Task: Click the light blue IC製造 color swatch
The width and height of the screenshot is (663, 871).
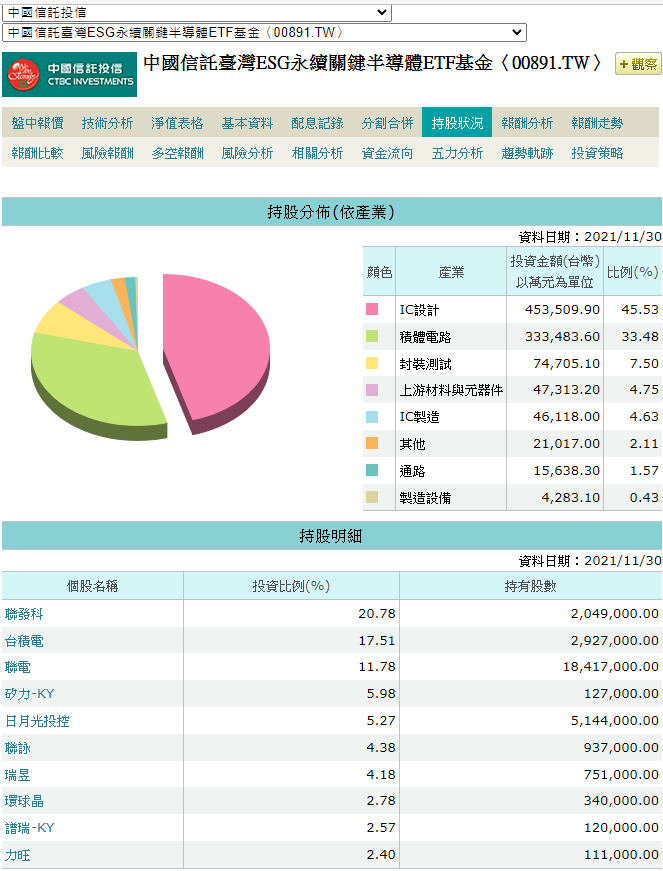Action: 372,417
